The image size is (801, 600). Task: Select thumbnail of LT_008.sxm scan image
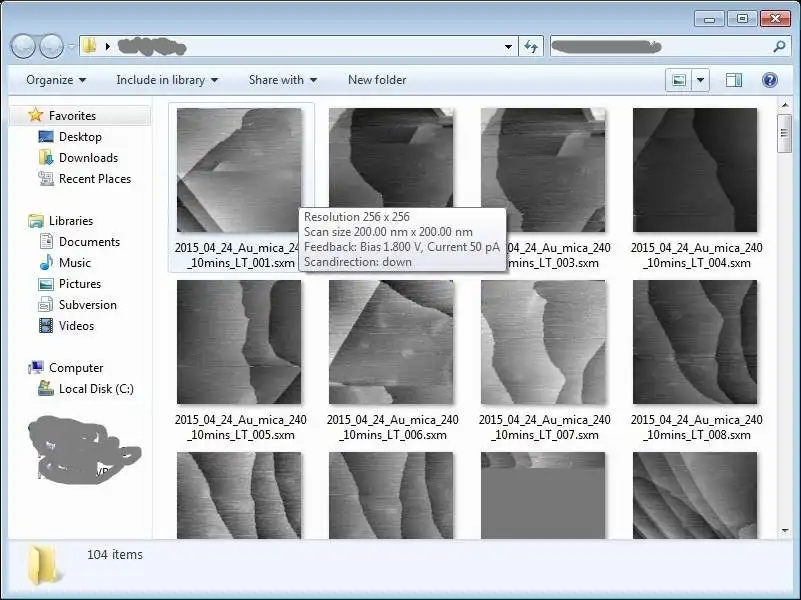(x=695, y=342)
